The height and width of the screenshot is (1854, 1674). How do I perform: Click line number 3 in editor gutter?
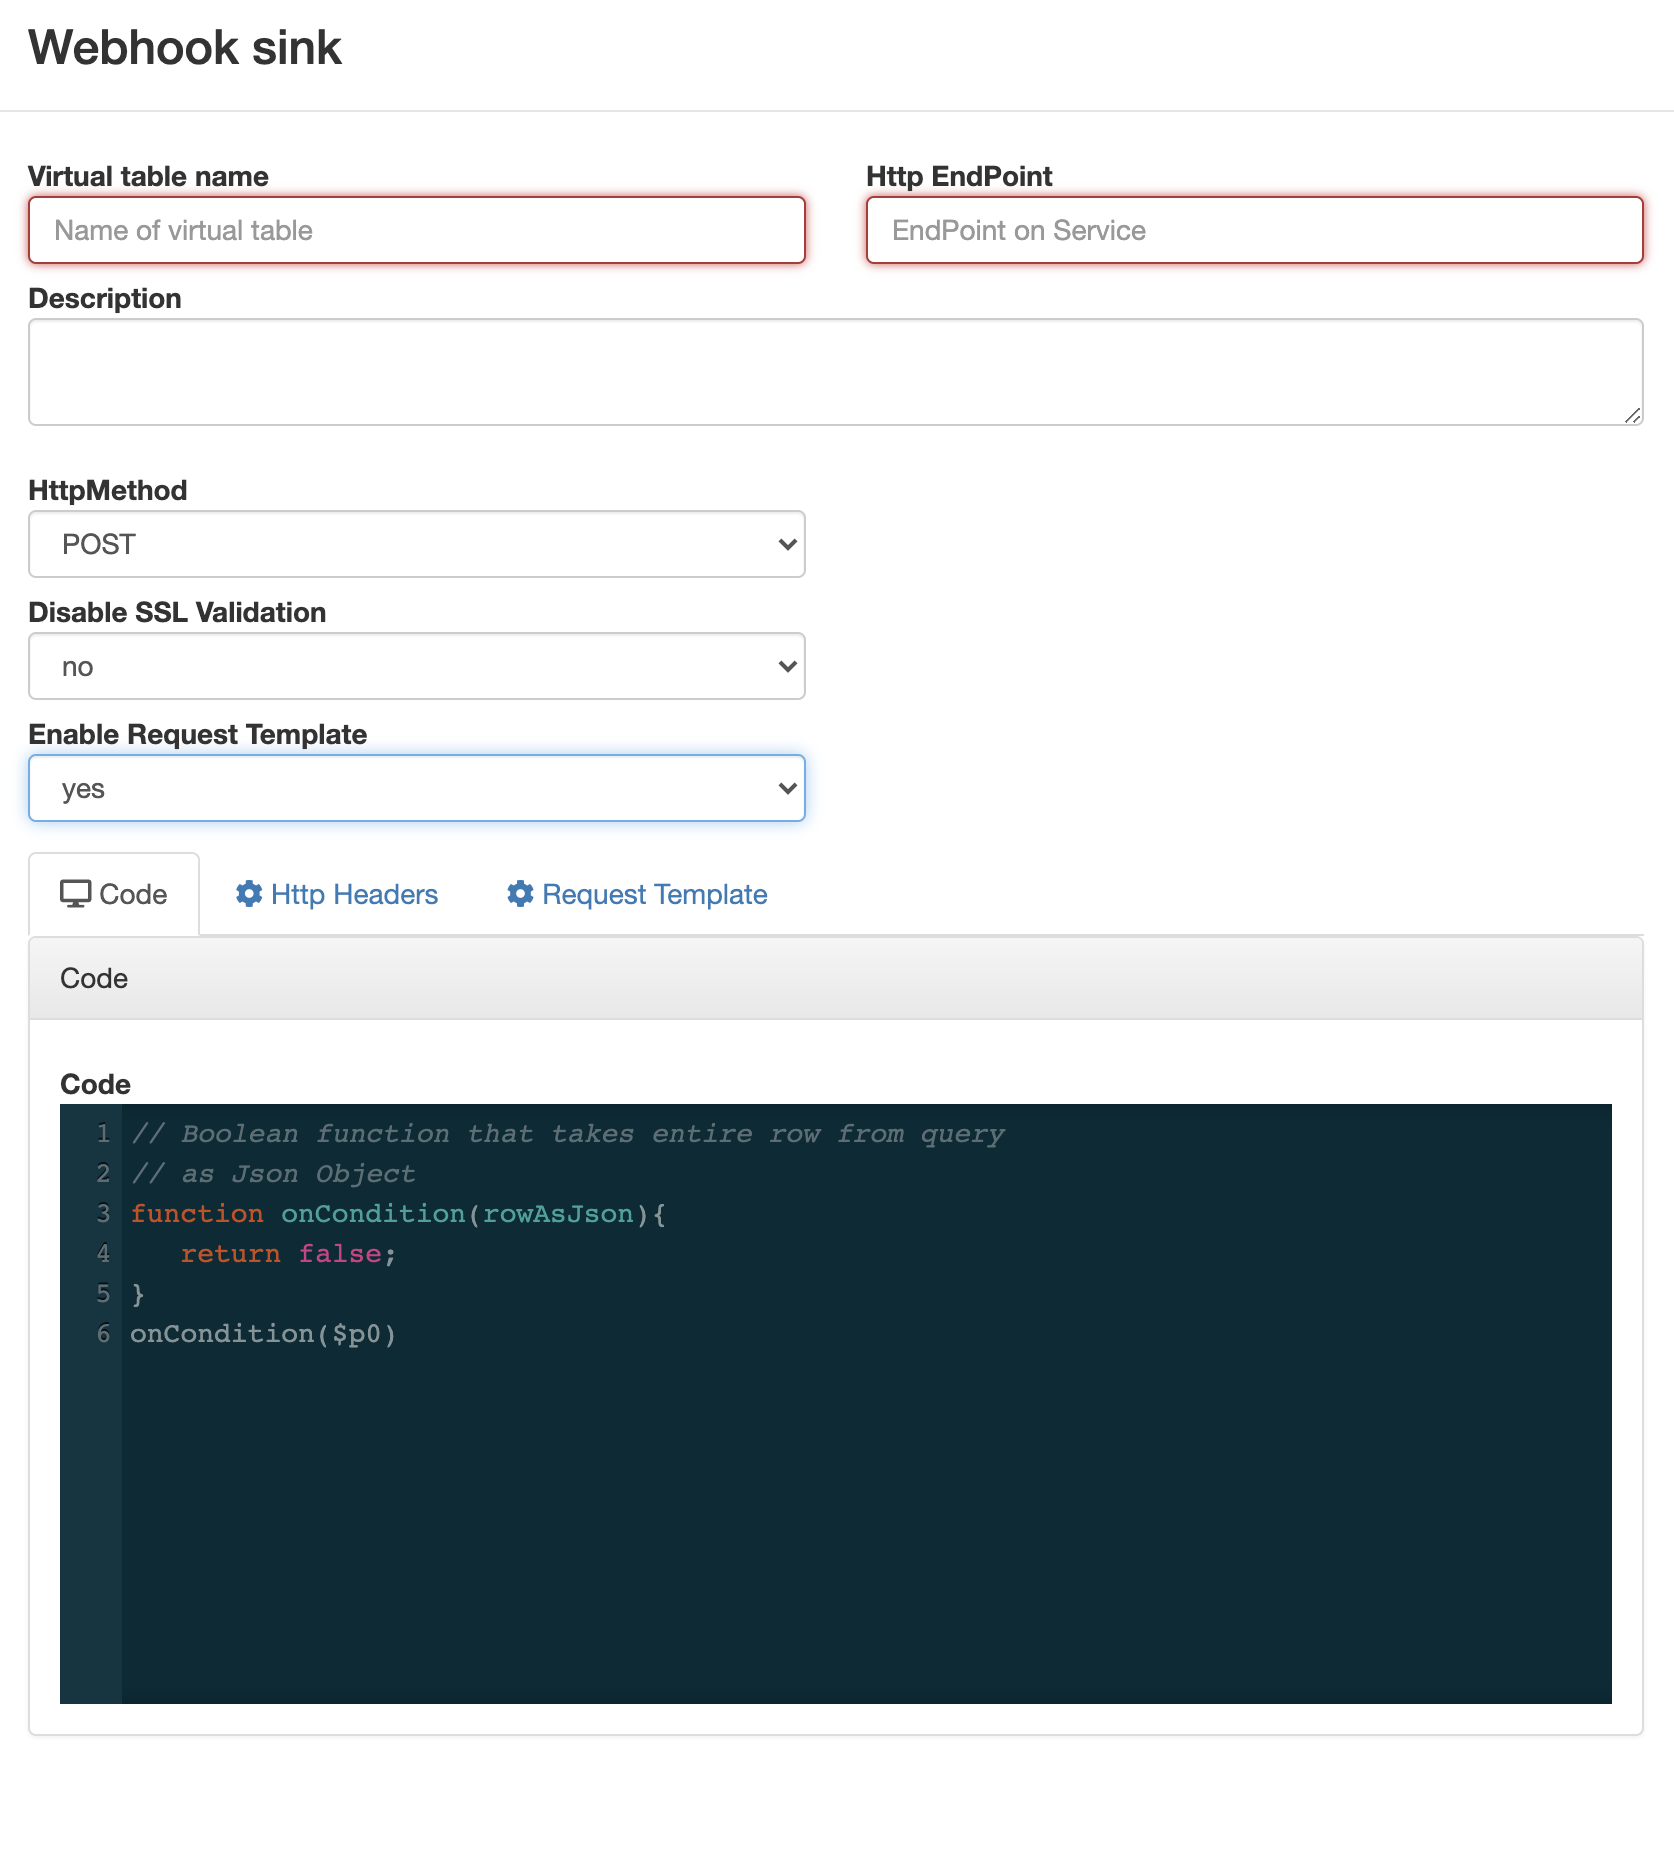[x=103, y=1214]
